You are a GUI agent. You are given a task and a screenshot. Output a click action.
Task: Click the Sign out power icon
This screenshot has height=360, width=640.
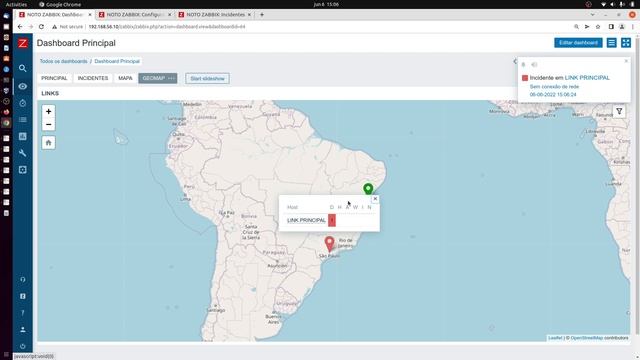coord(23,346)
